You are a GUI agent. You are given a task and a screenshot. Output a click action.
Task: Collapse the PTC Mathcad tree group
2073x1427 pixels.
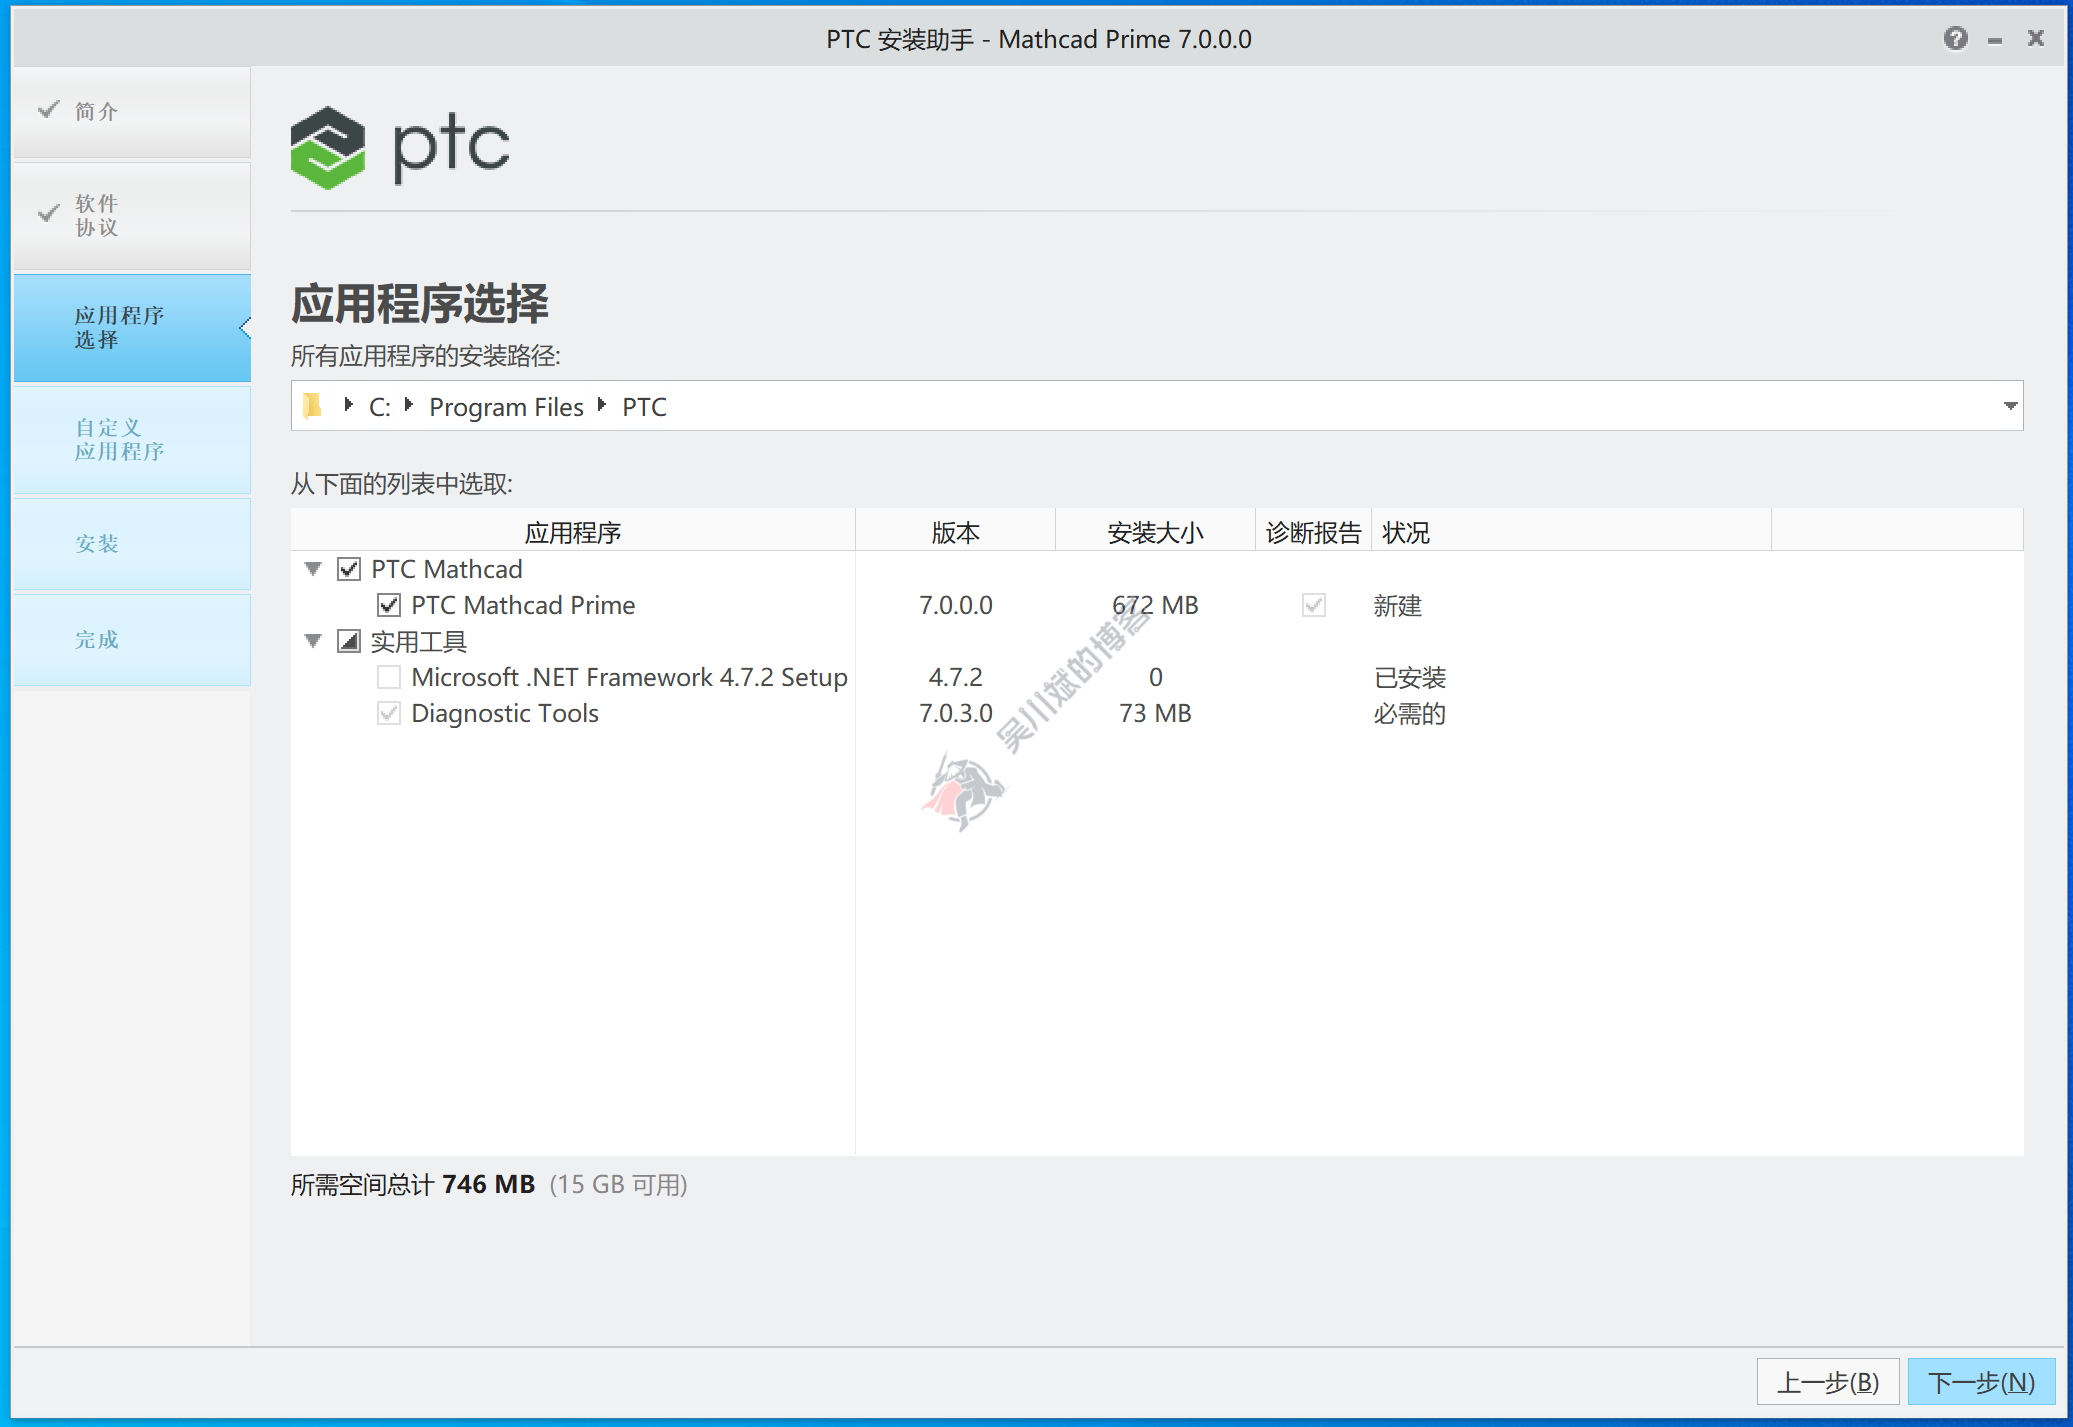tap(313, 569)
